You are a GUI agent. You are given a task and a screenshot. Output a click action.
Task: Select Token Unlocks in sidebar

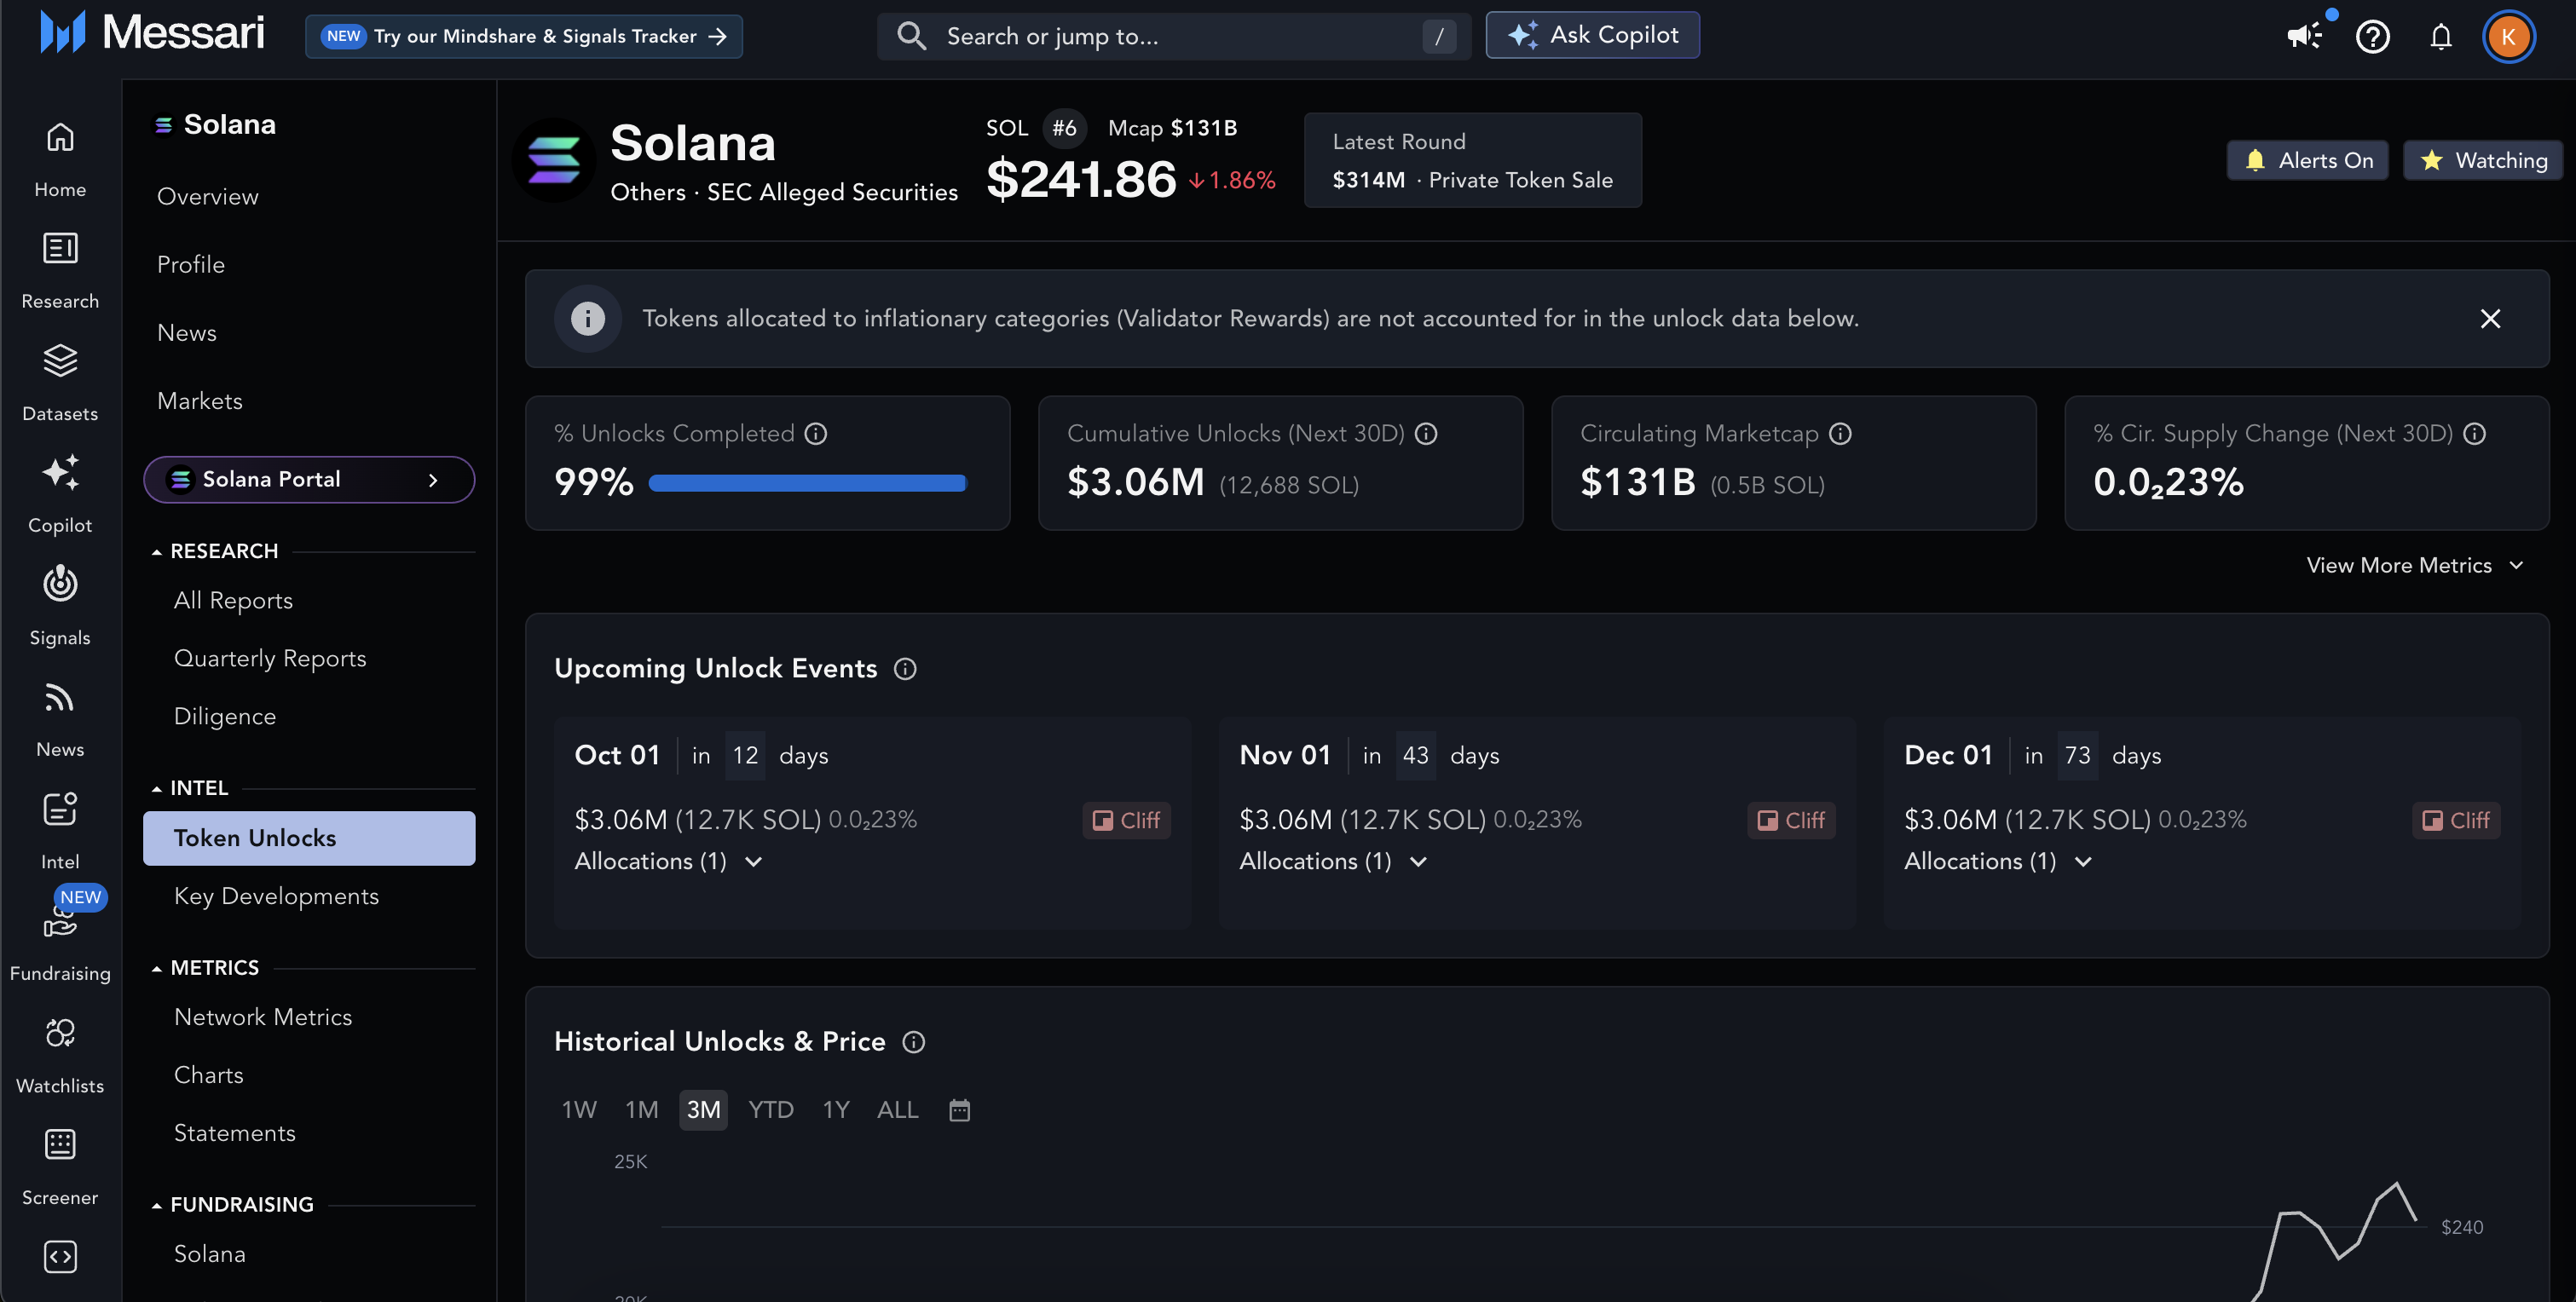coord(309,839)
